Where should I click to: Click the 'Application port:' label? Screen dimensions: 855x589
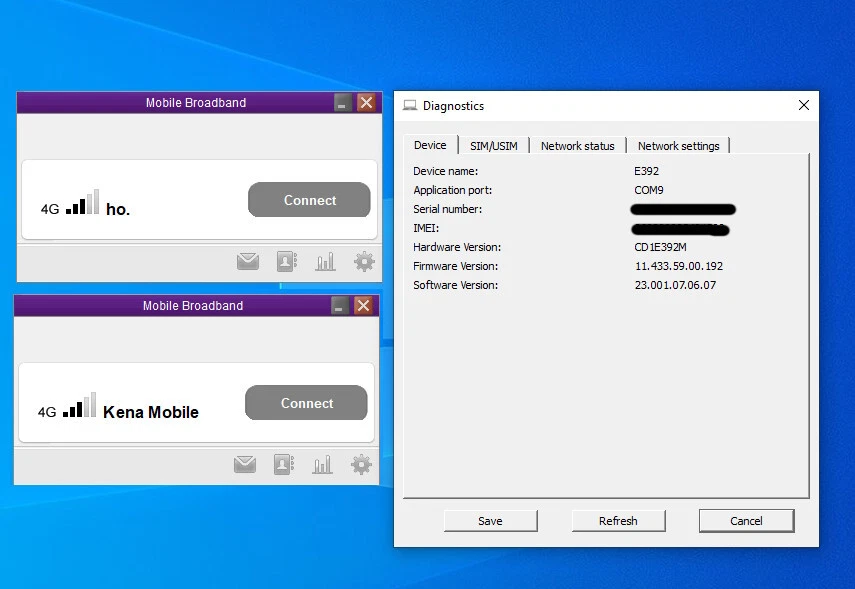point(453,190)
